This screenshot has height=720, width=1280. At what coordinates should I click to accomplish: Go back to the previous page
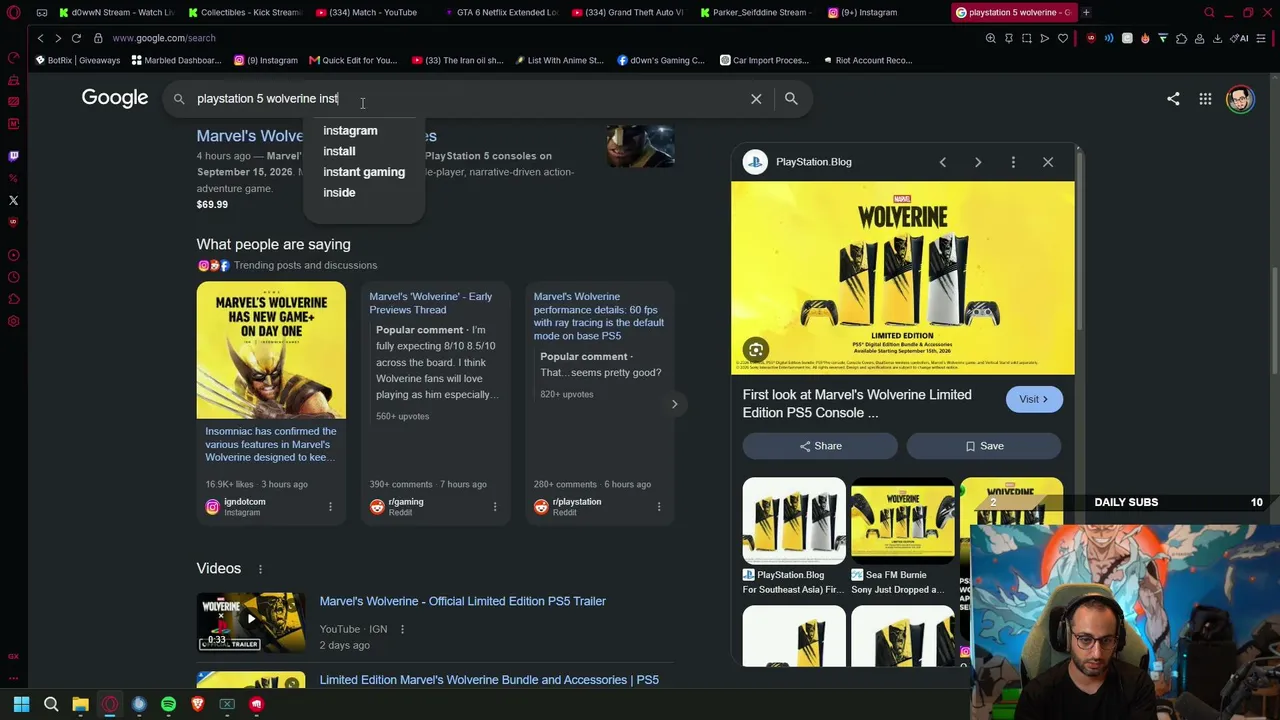coord(40,38)
